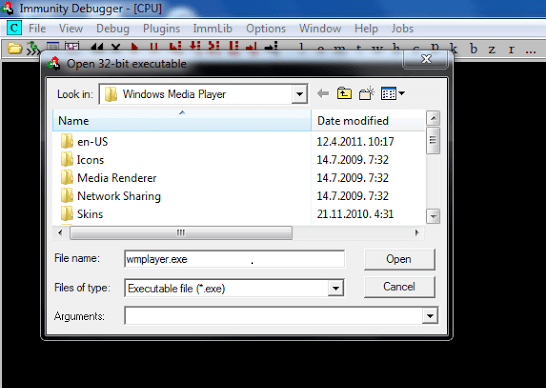
Task: Click the Arguments input field
Action: [x=274, y=316]
